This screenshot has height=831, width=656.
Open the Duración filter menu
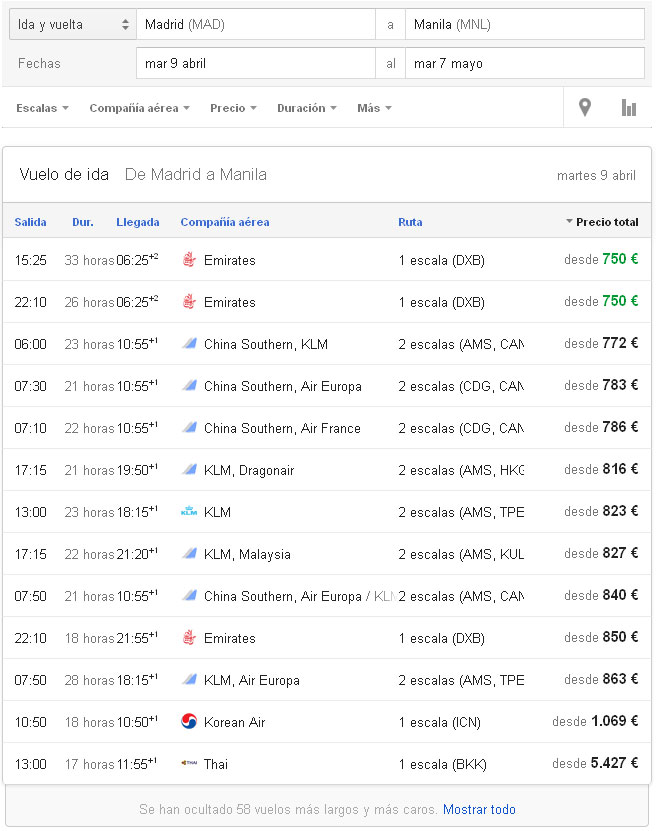pos(307,108)
